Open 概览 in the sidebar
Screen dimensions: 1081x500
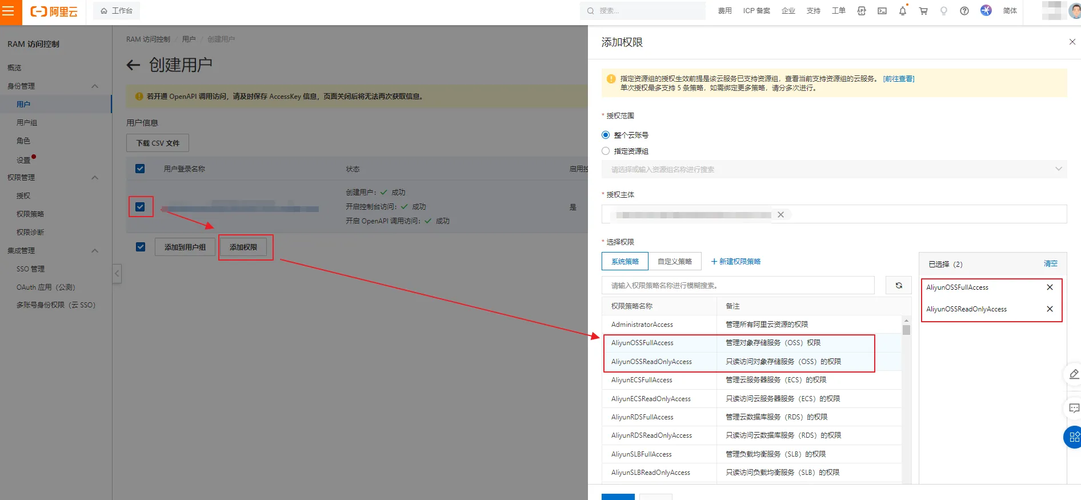pyautogui.click(x=14, y=68)
